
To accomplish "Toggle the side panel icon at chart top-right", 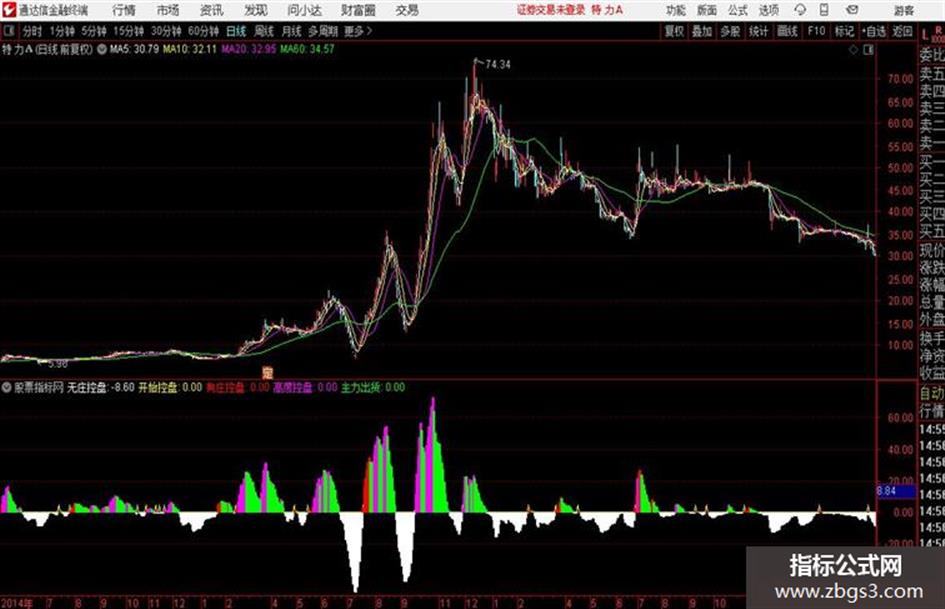I will [x=868, y=50].
